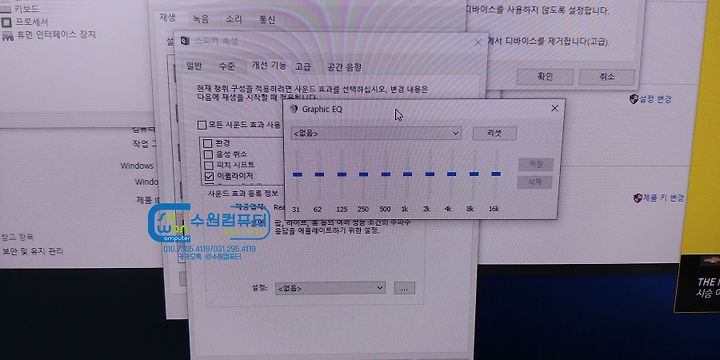Click the 저장 button in Graphic EQ
This screenshot has height=360, width=720.
(x=535, y=164)
